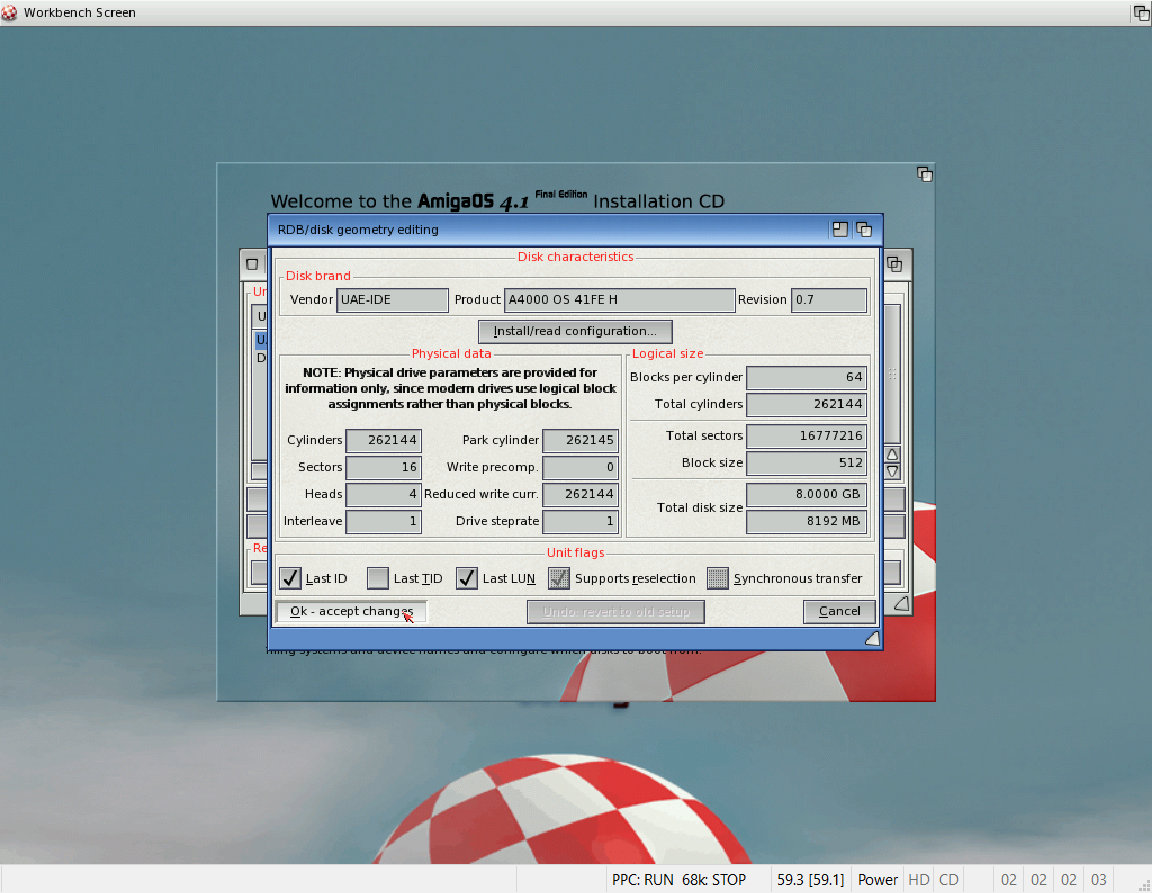Click the 03 drive counter in status bar

(1098, 880)
